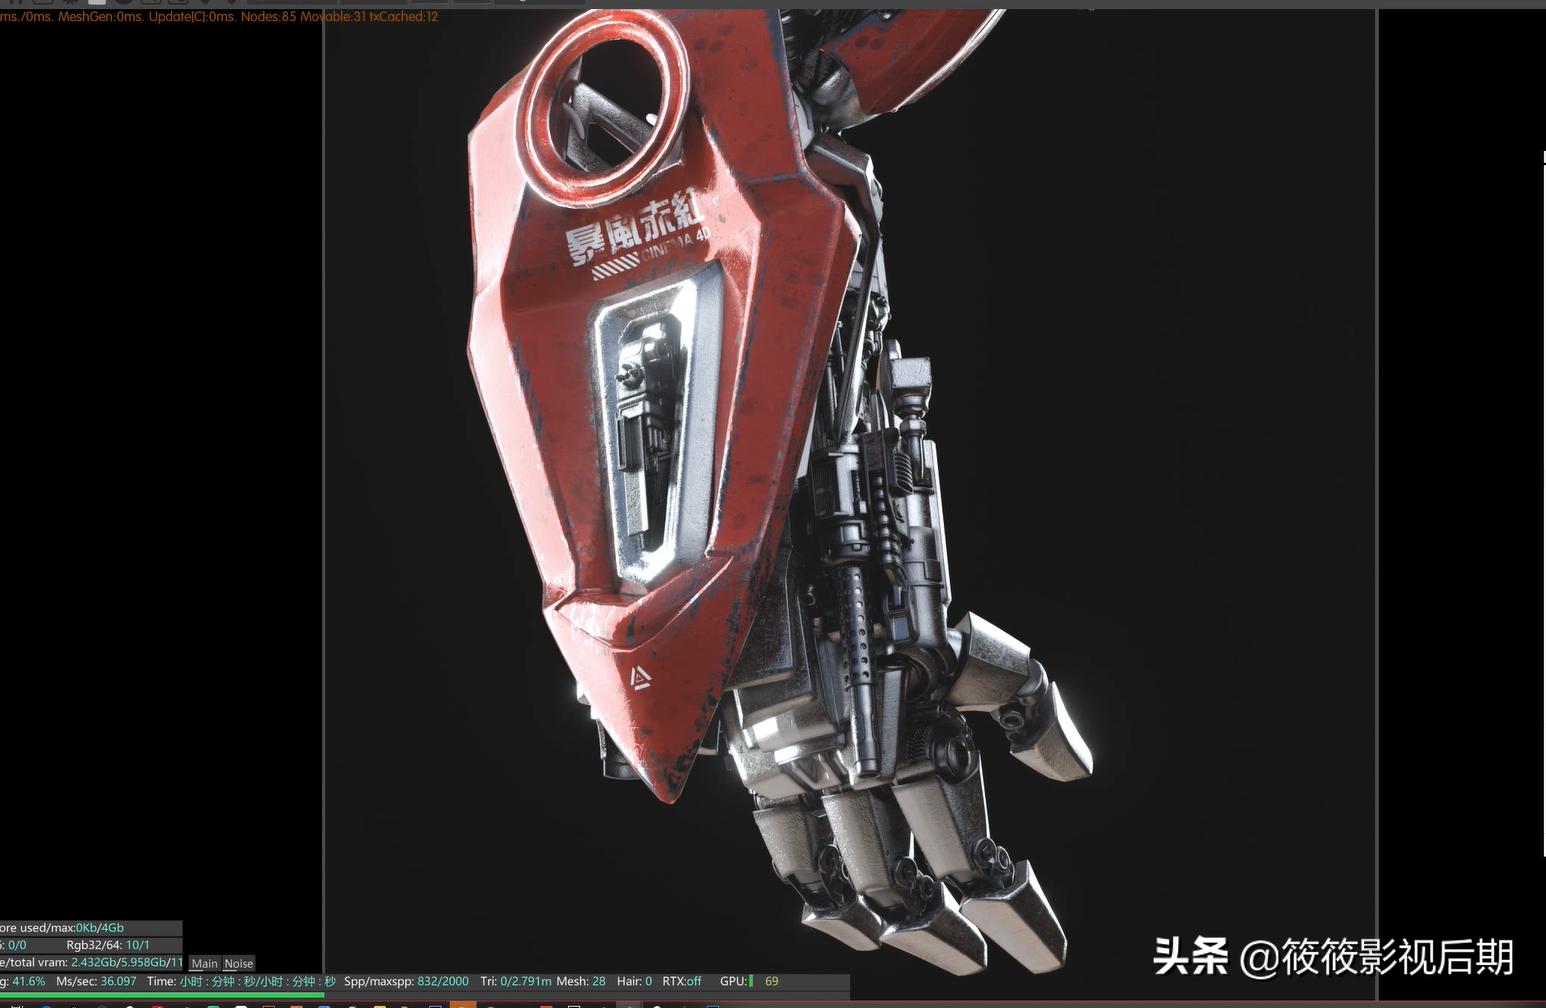Click the green GPU usage indicator

coord(751,982)
